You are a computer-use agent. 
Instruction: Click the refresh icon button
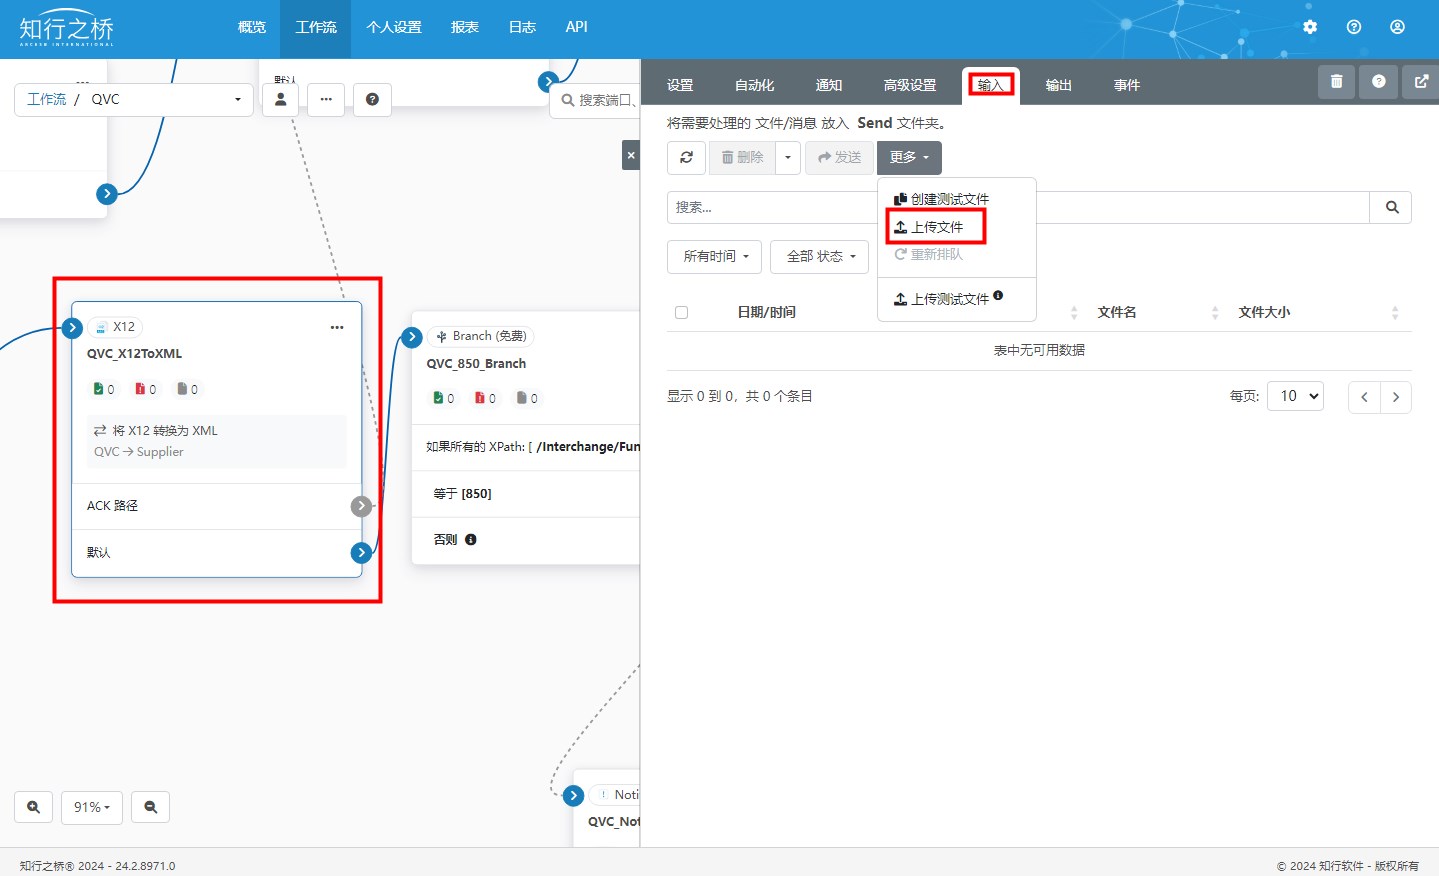pyautogui.click(x=686, y=158)
